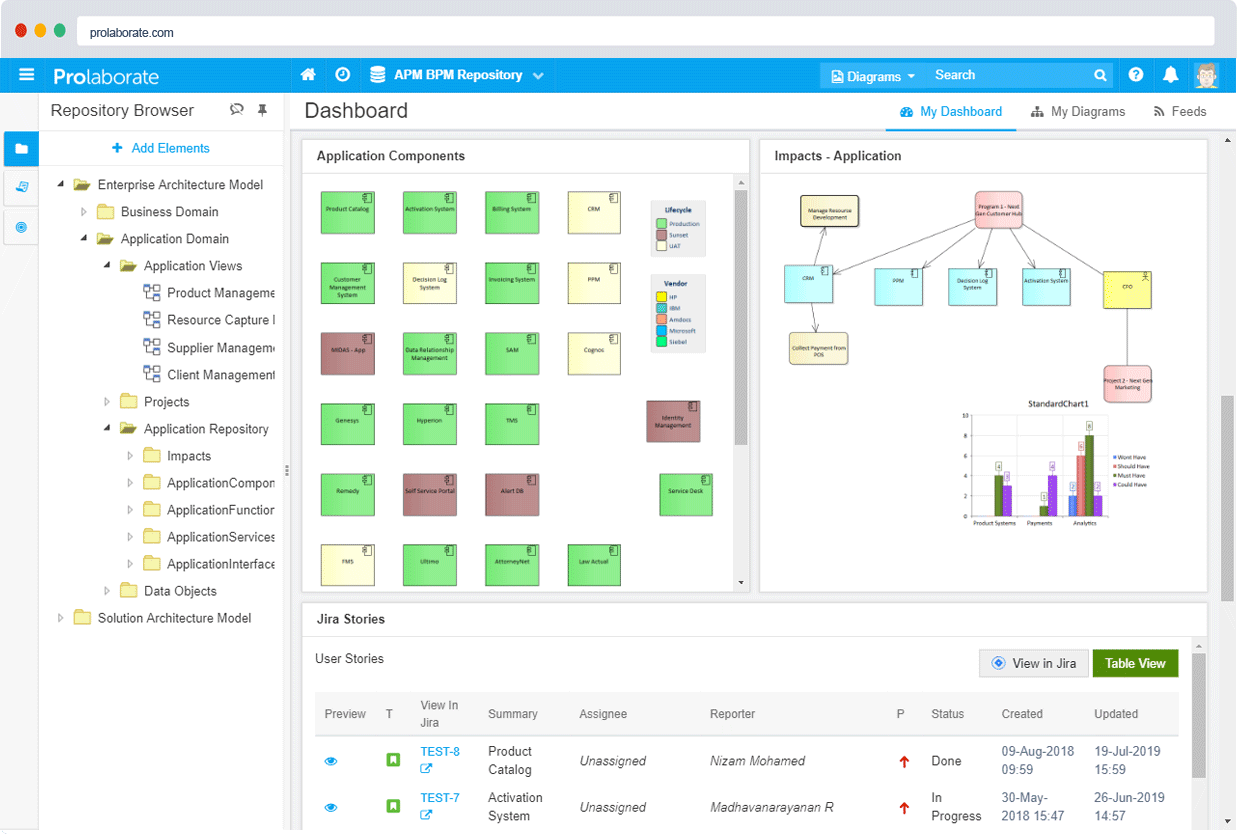Click the HP vendor legend swatch
The height and width of the screenshot is (834, 1237).
click(x=661, y=297)
